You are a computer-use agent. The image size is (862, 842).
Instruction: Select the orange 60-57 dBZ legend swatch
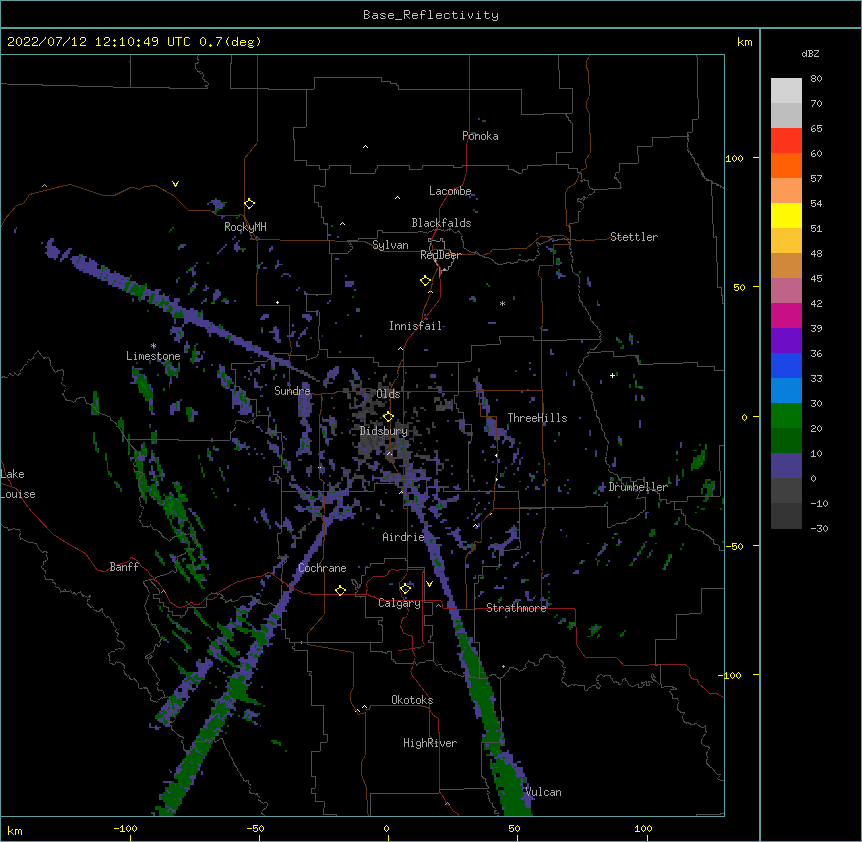click(x=786, y=165)
